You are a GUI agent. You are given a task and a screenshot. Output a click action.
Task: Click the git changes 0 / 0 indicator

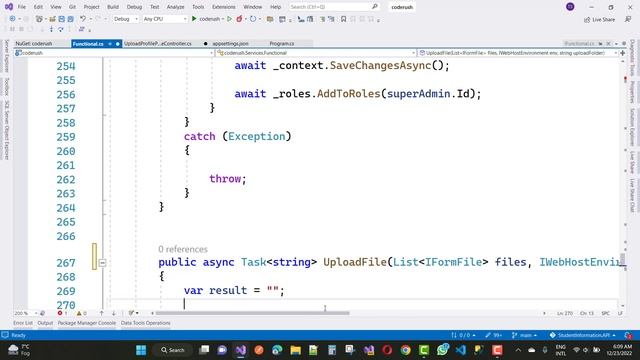click(x=463, y=335)
